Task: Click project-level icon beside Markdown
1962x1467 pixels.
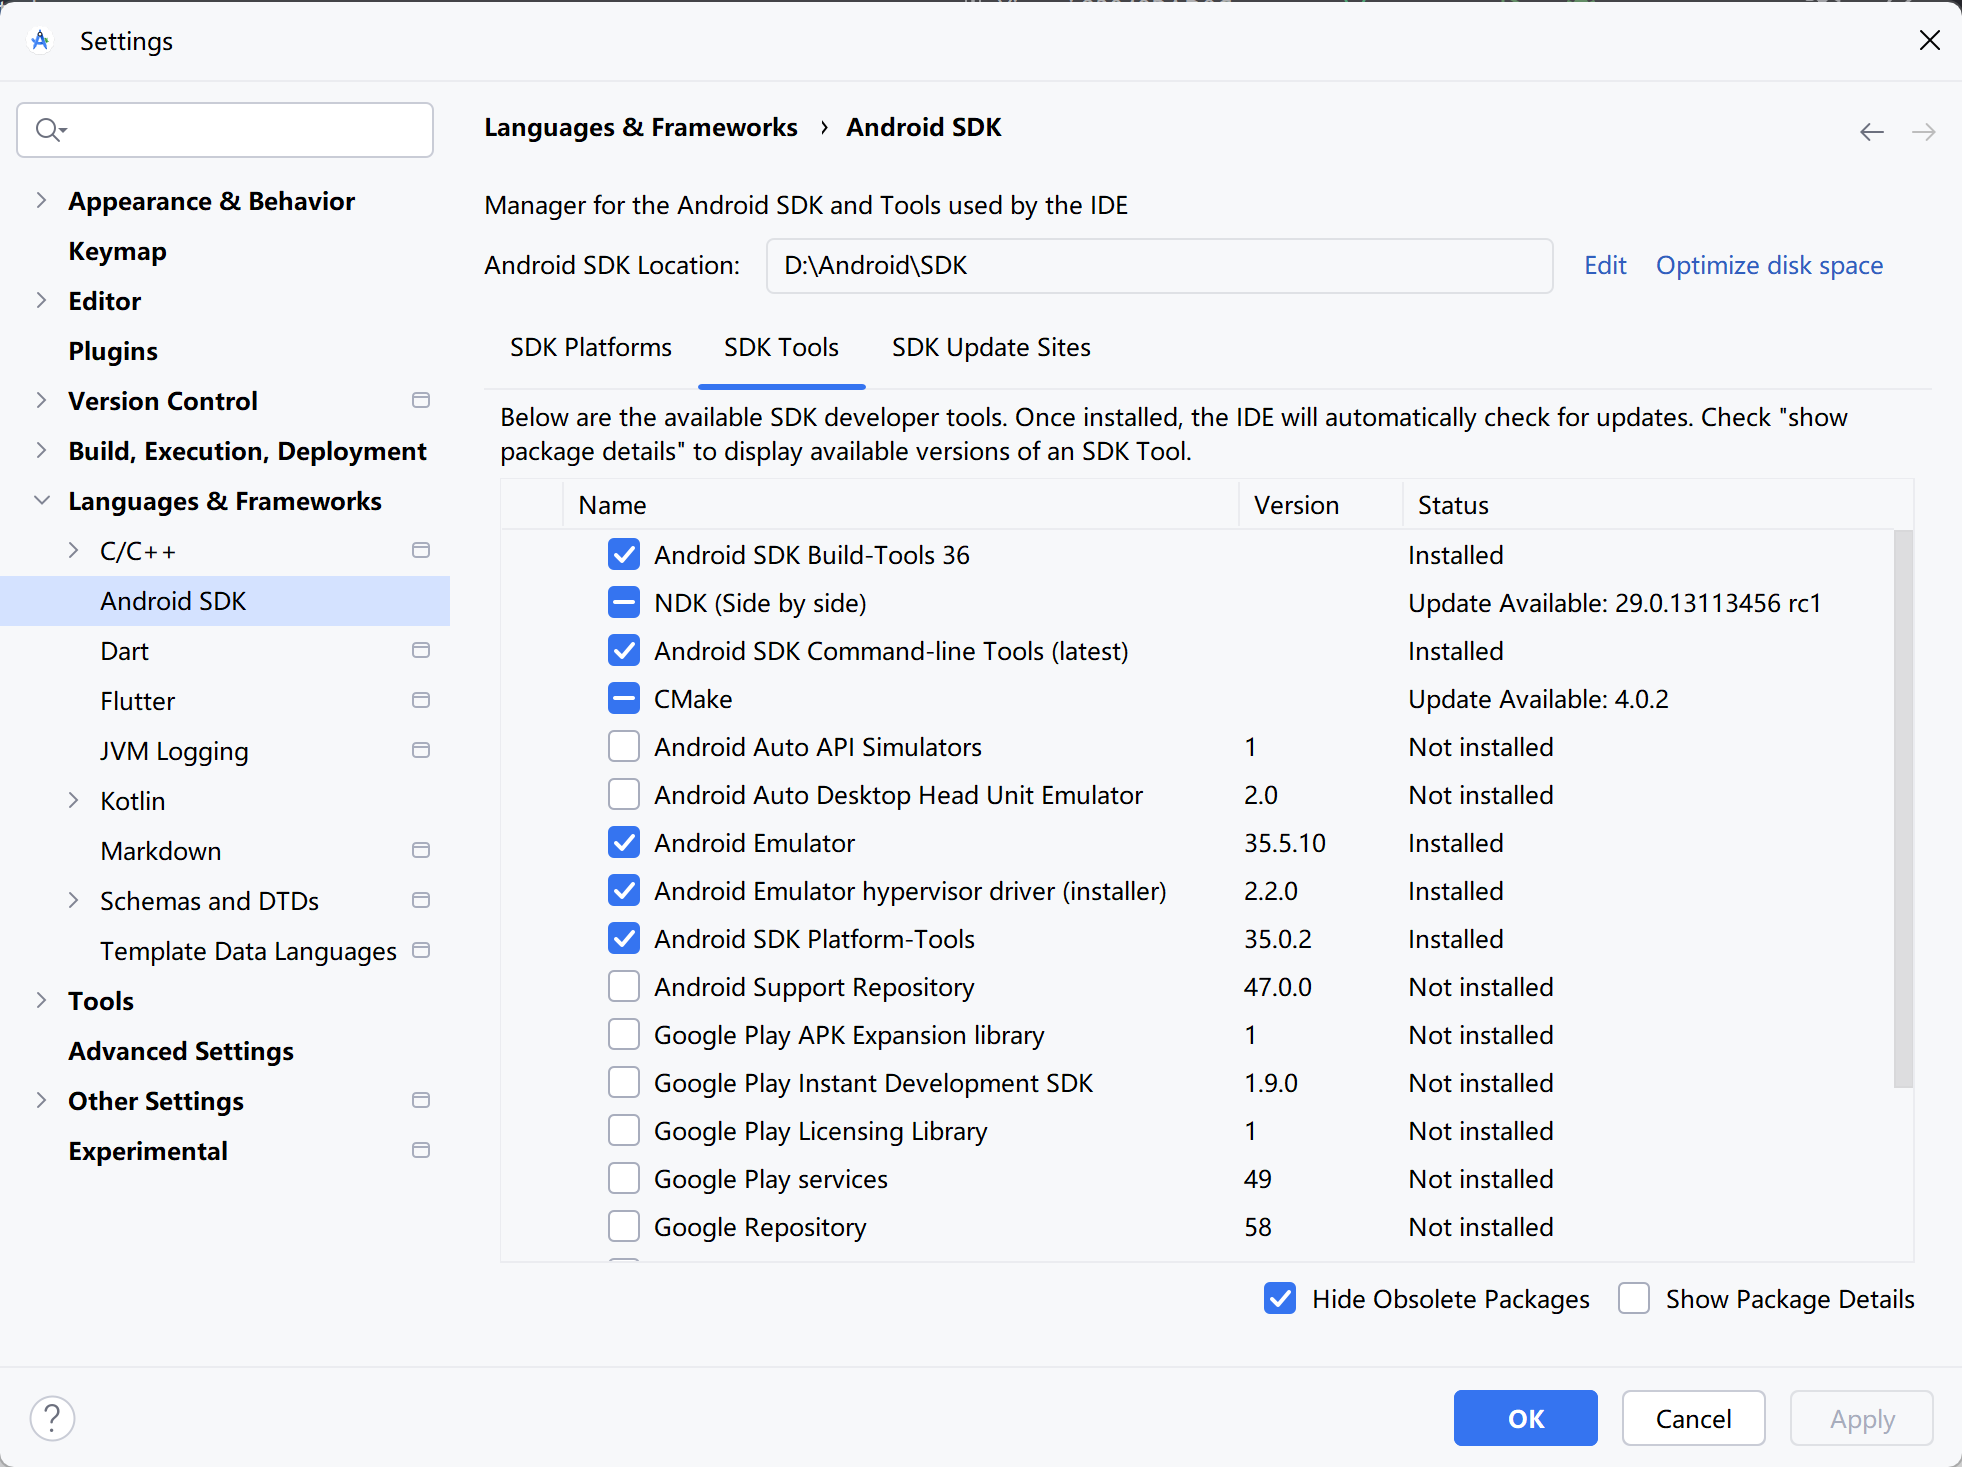Action: 421,850
